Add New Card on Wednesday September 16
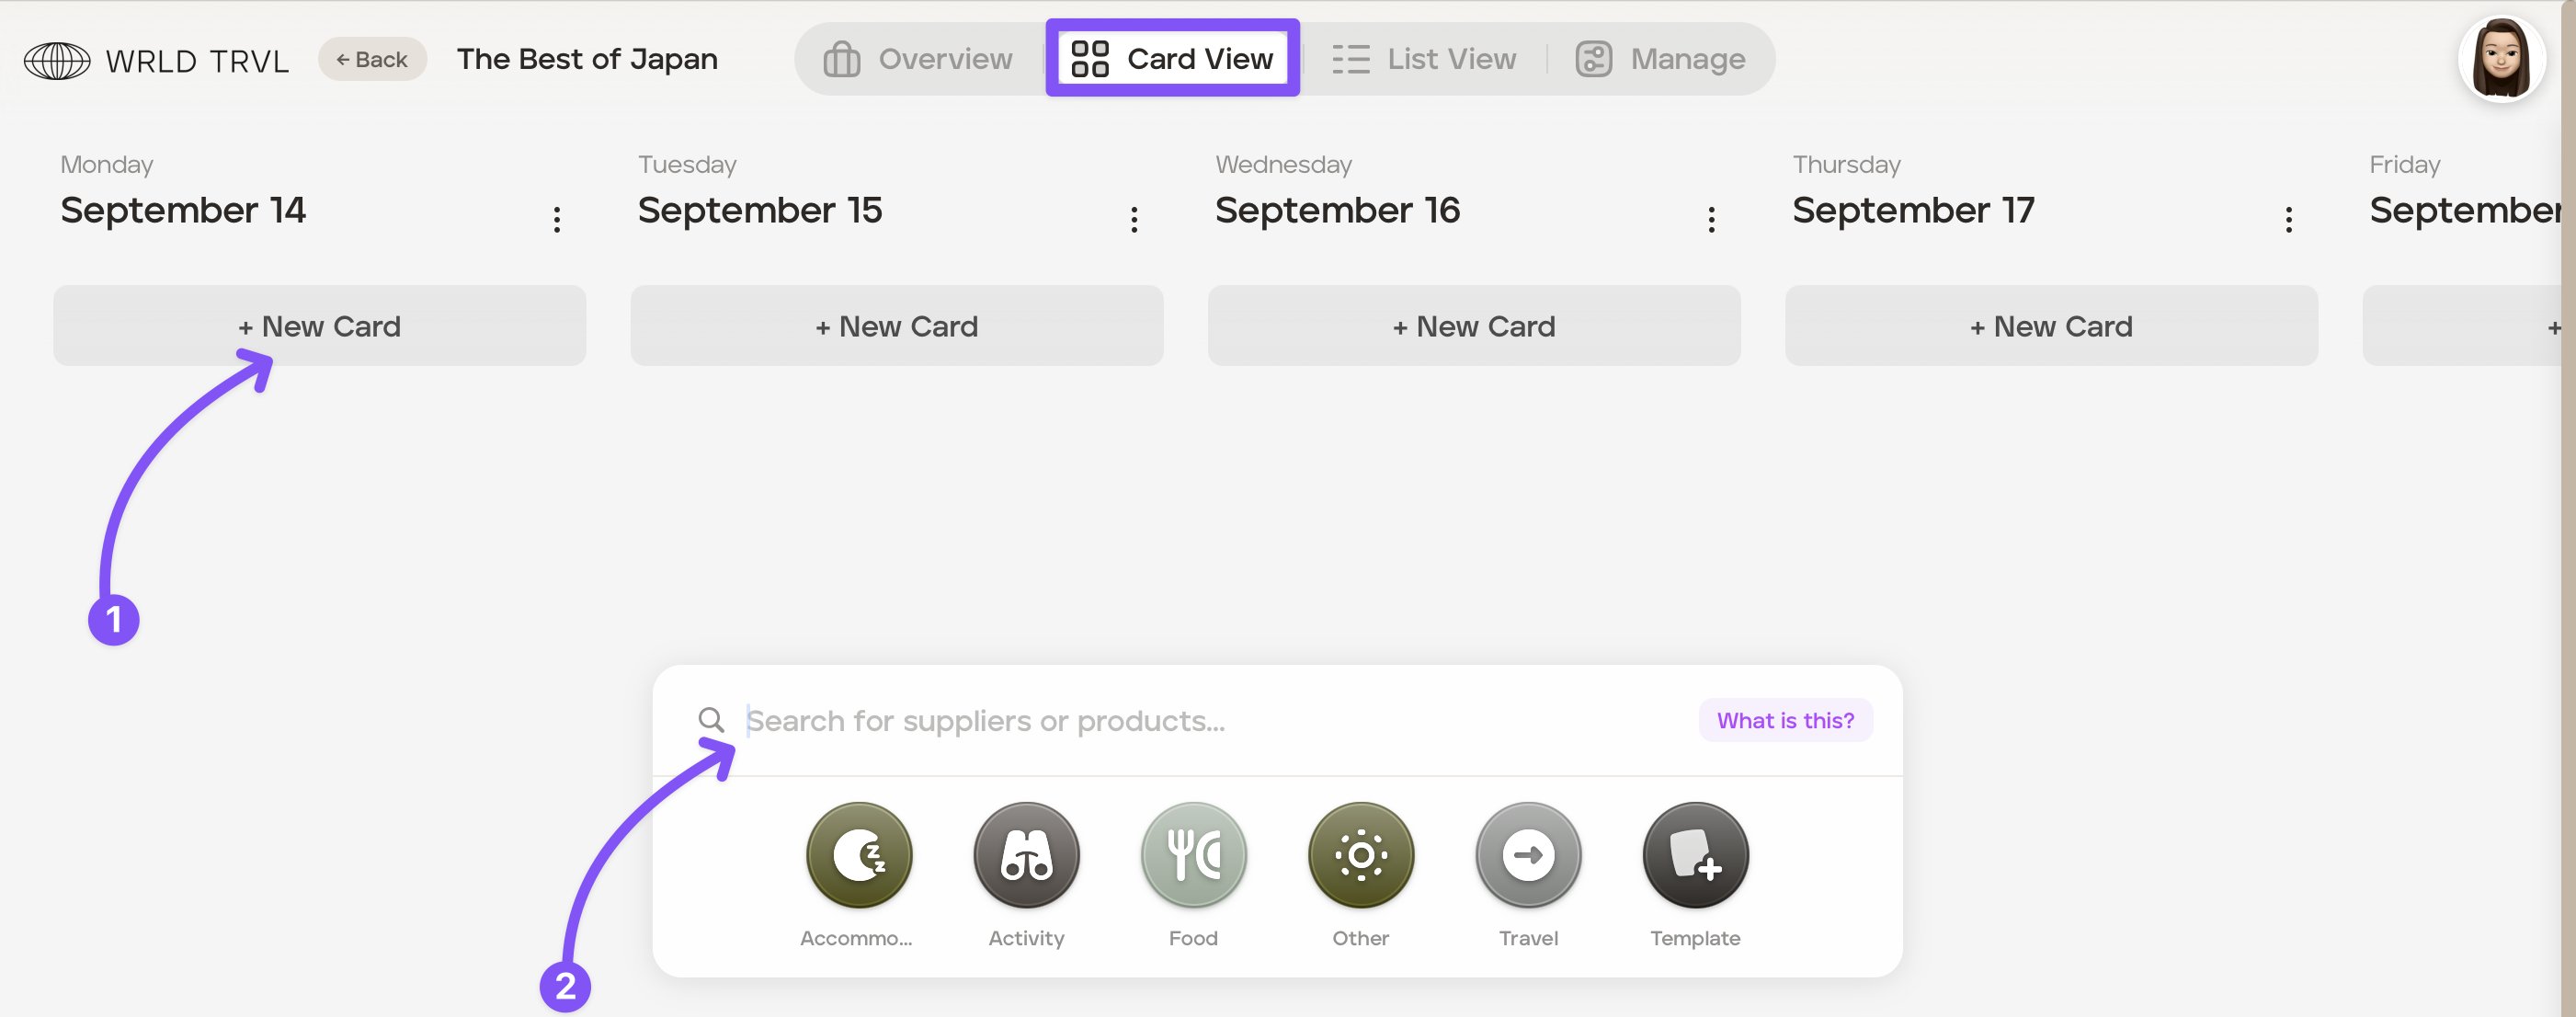The height and width of the screenshot is (1017, 2576). [x=1474, y=326]
